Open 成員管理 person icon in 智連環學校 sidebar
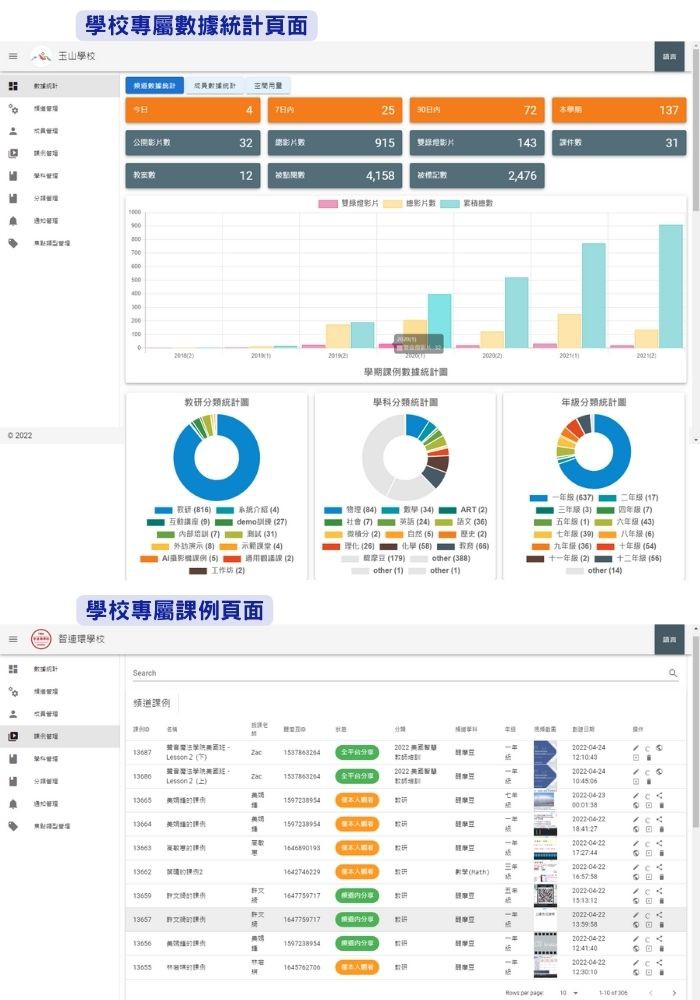The image size is (700, 1000). [13, 714]
